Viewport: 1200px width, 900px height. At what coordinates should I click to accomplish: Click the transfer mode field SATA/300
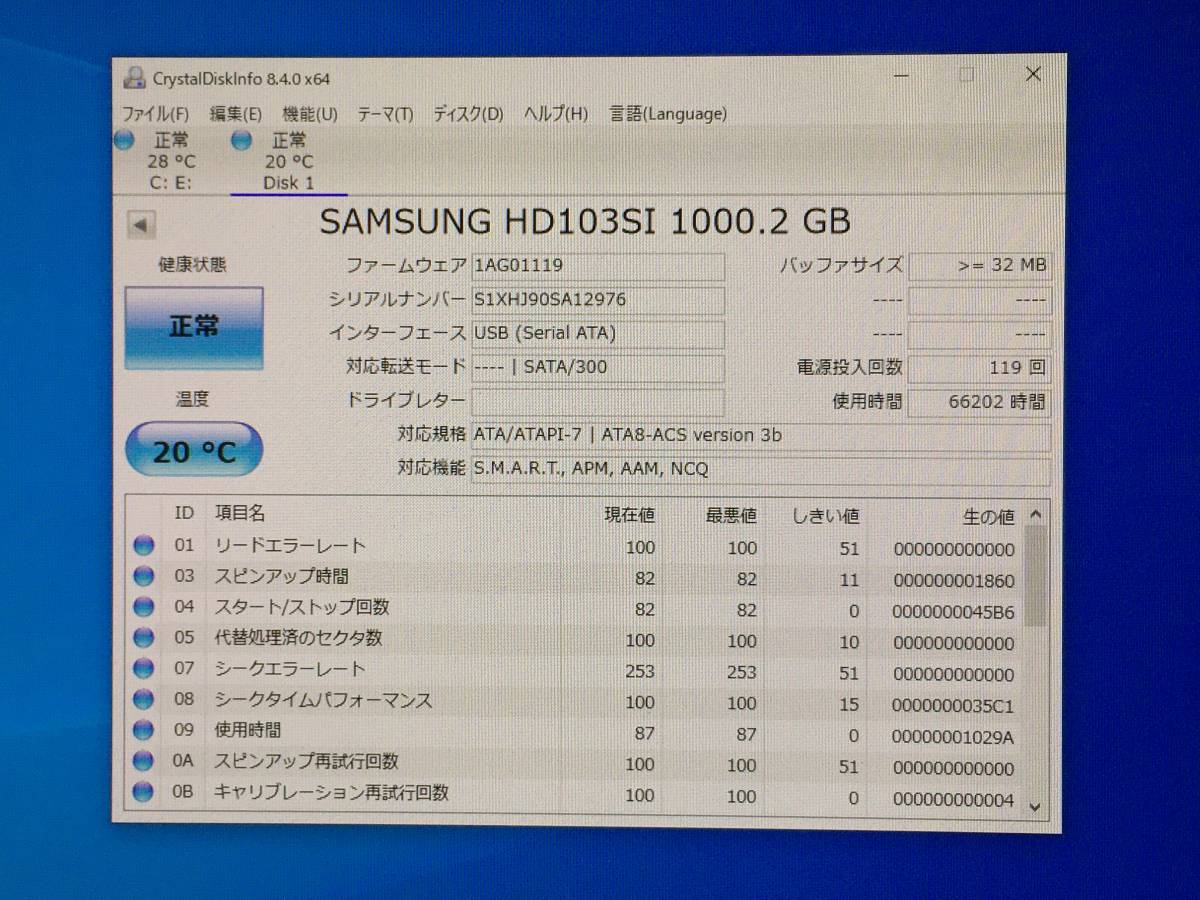click(x=598, y=367)
